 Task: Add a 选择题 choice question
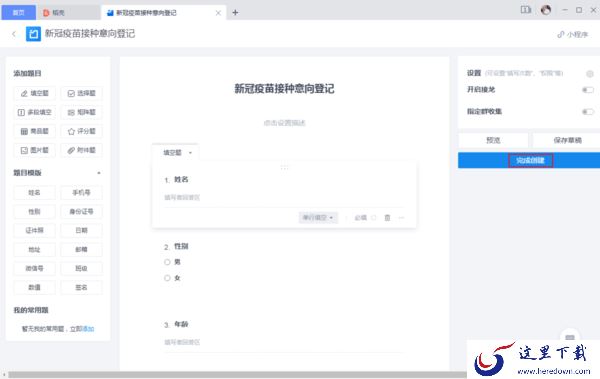point(82,93)
